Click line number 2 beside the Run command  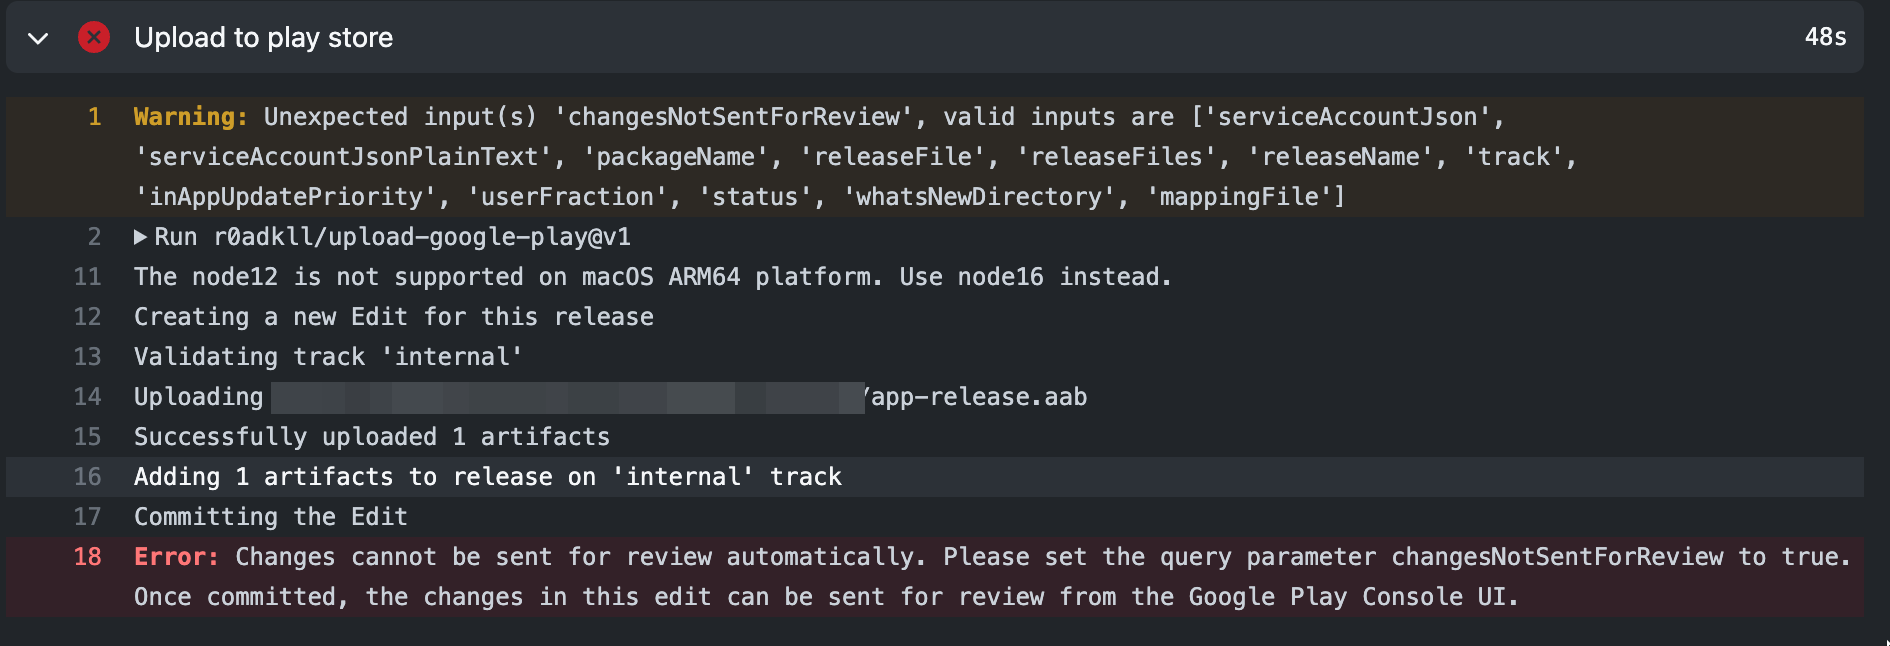pyautogui.click(x=93, y=237)
